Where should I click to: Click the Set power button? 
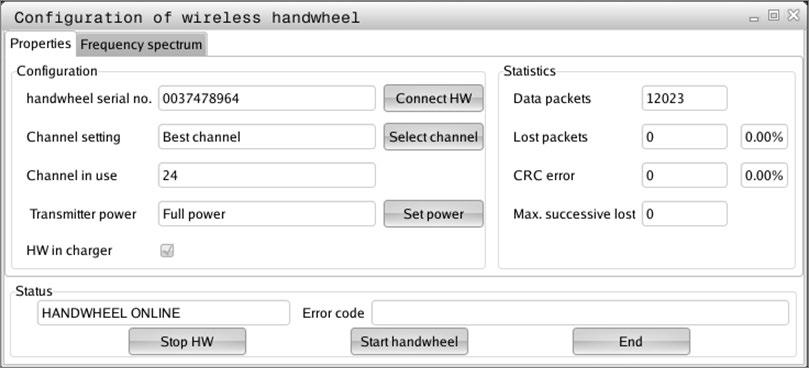click(x=433, y=214)
